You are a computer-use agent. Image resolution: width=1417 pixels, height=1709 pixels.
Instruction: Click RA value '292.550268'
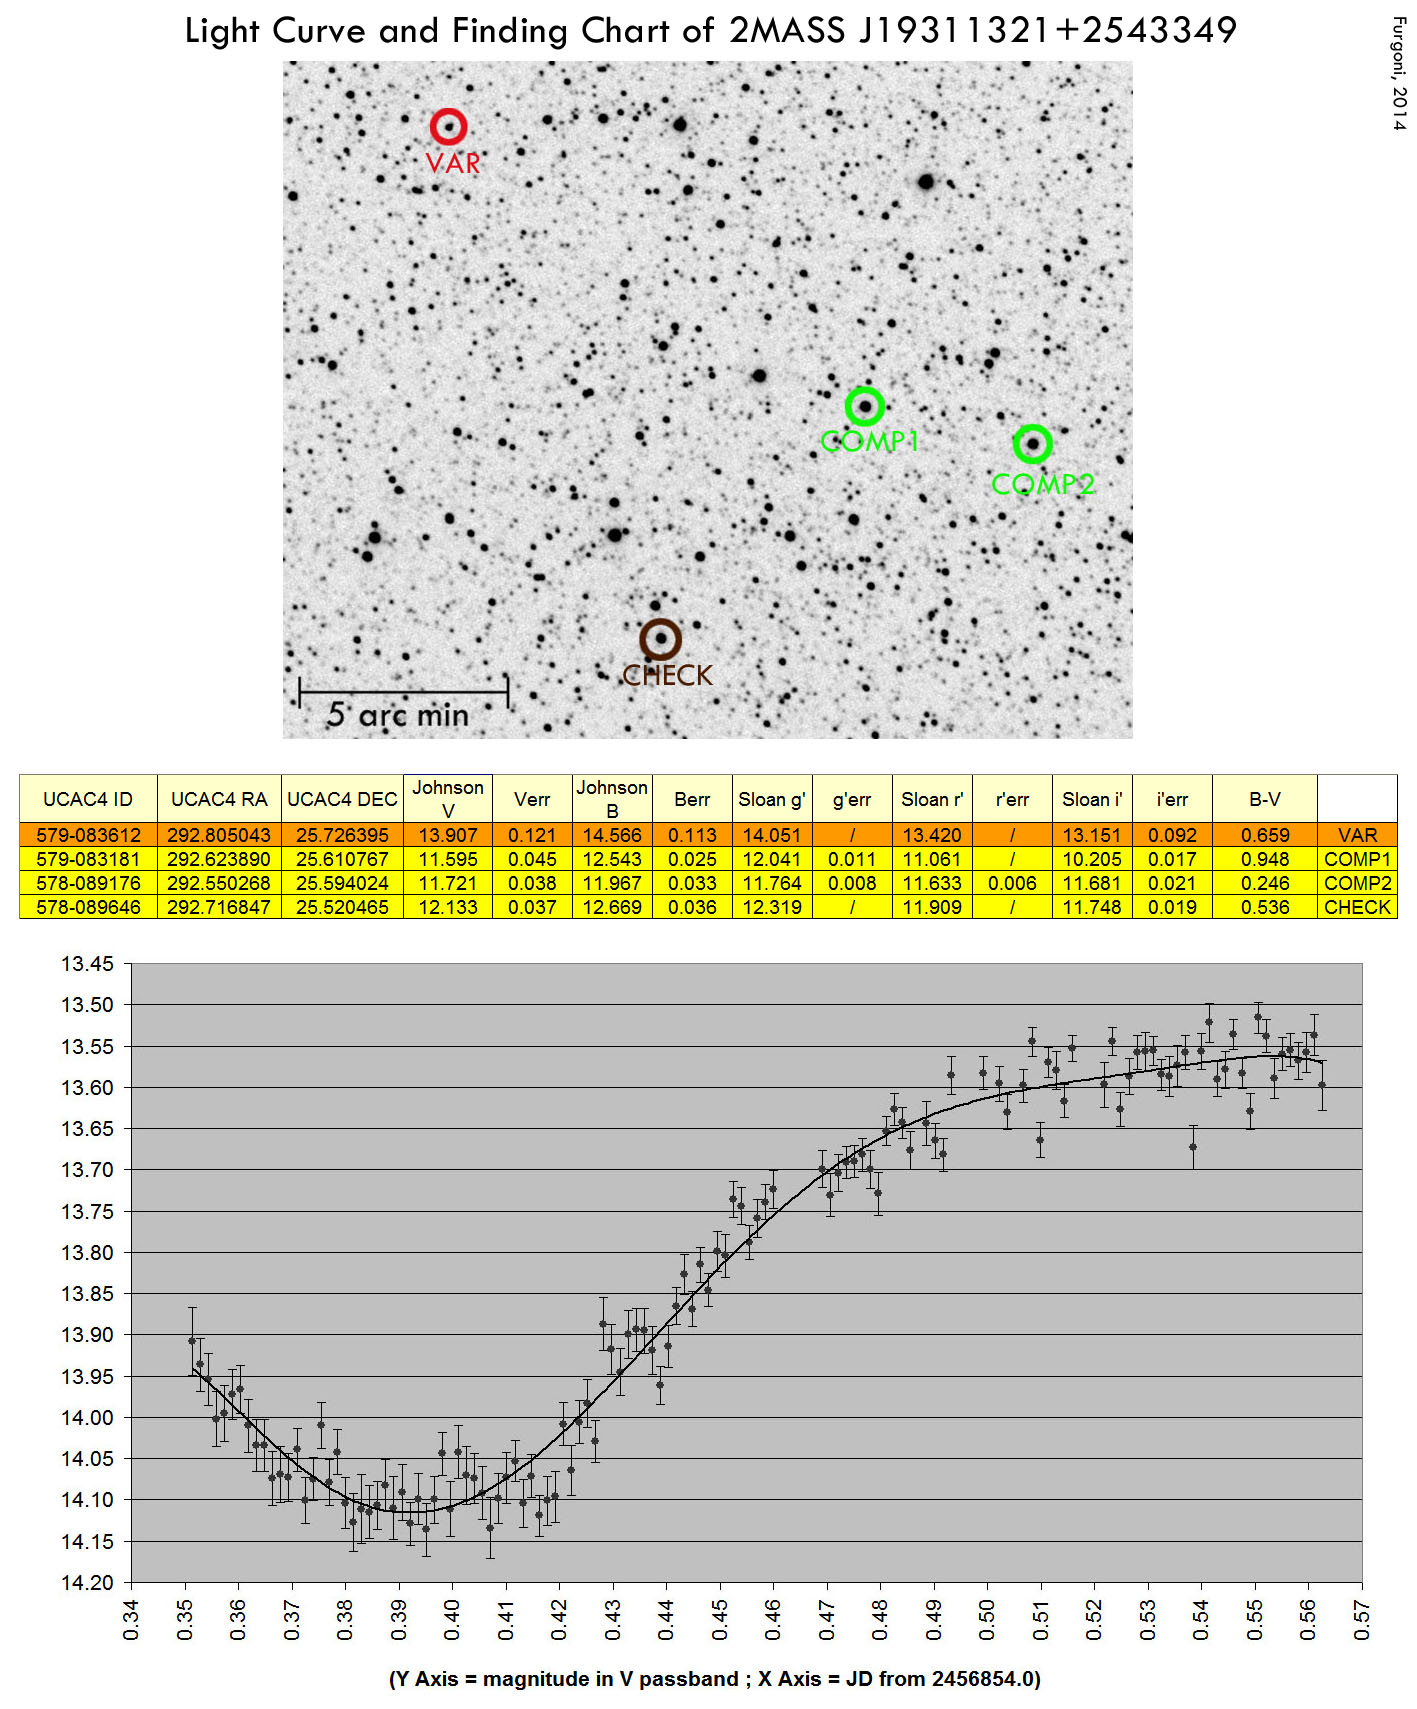219,883
